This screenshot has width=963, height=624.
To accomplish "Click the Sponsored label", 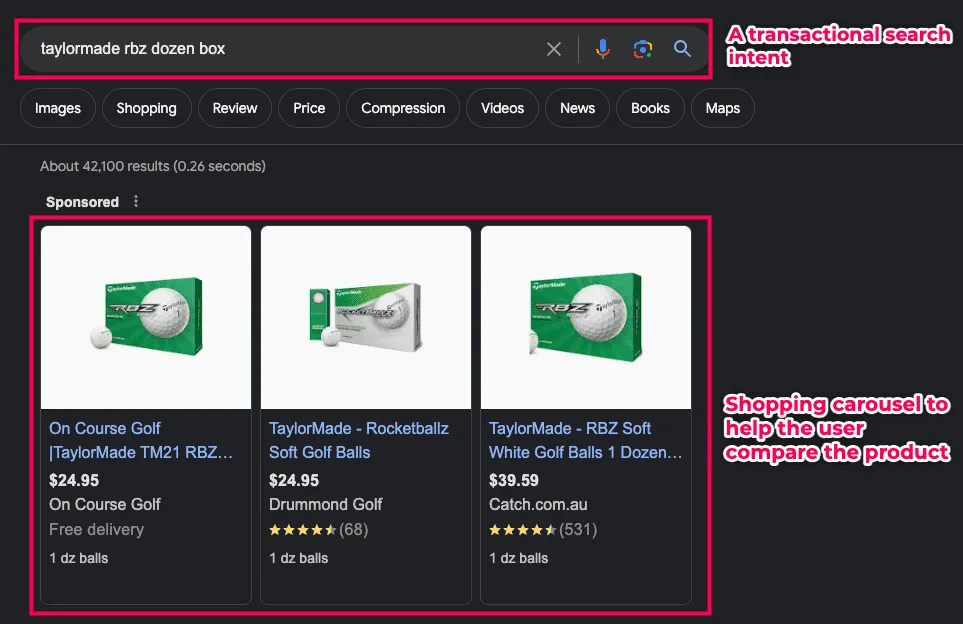I will (82, 202).
